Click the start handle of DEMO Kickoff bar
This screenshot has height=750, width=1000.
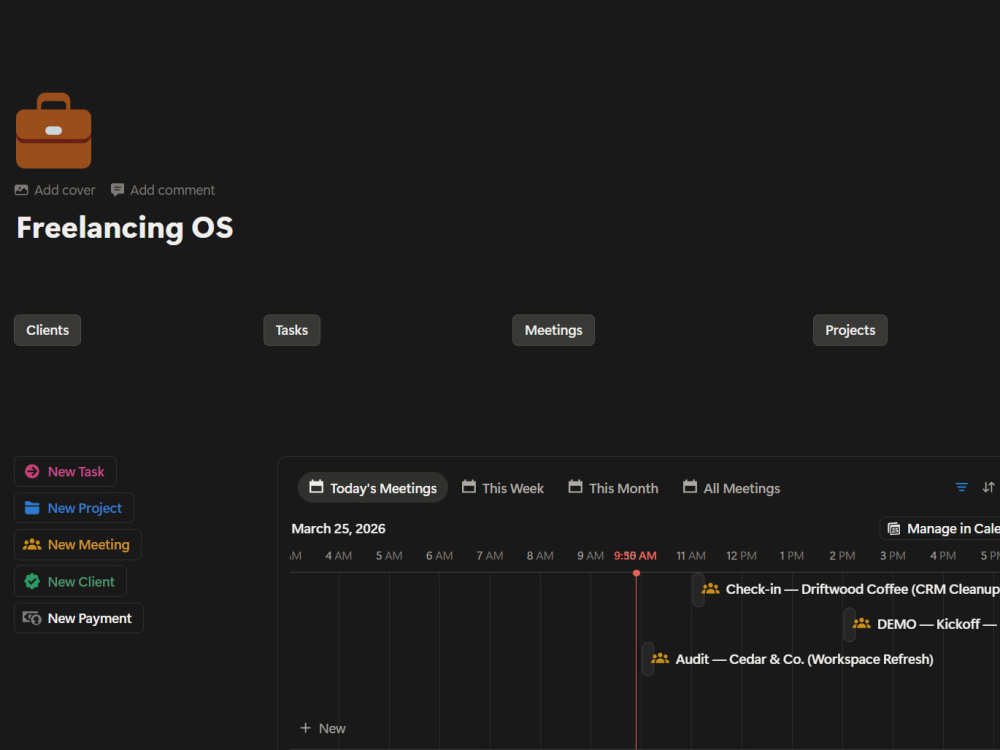(849, 624)
